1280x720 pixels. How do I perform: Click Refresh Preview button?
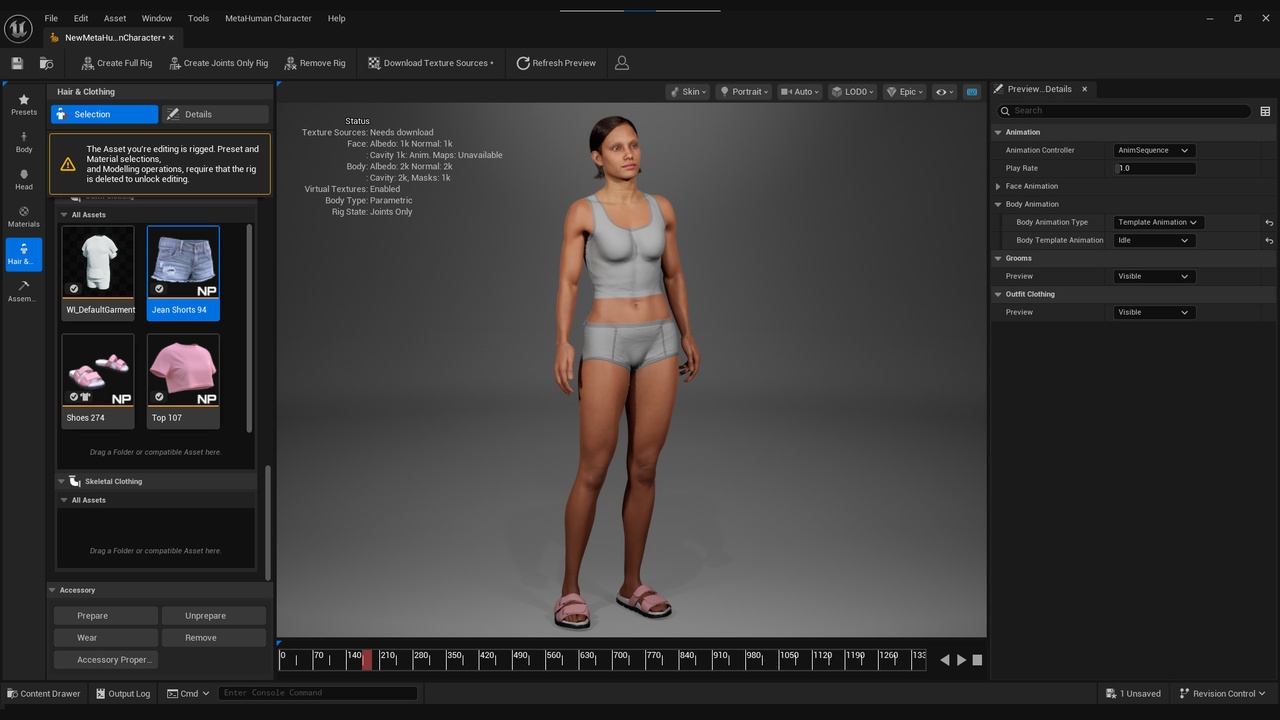coord(556,63)
